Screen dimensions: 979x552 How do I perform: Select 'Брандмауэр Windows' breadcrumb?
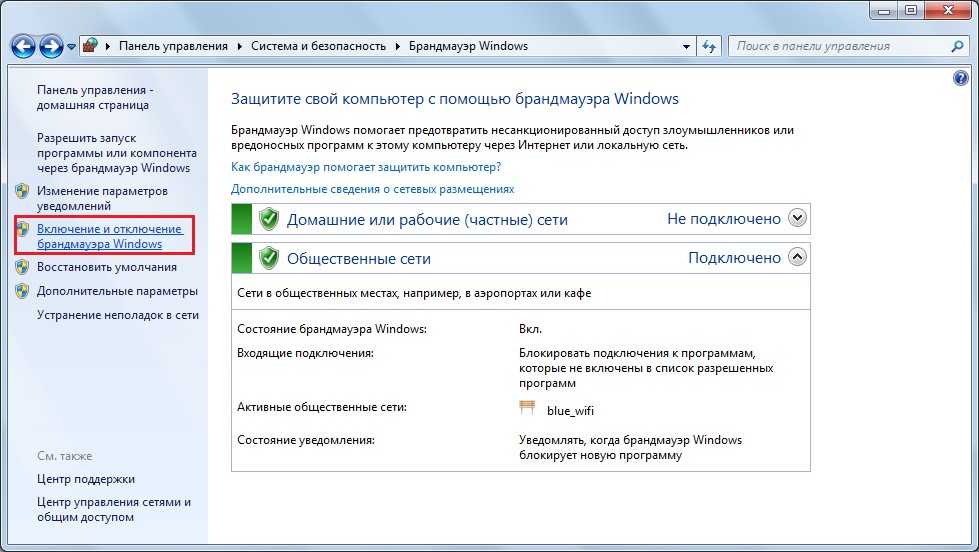(x=468, y=46)
